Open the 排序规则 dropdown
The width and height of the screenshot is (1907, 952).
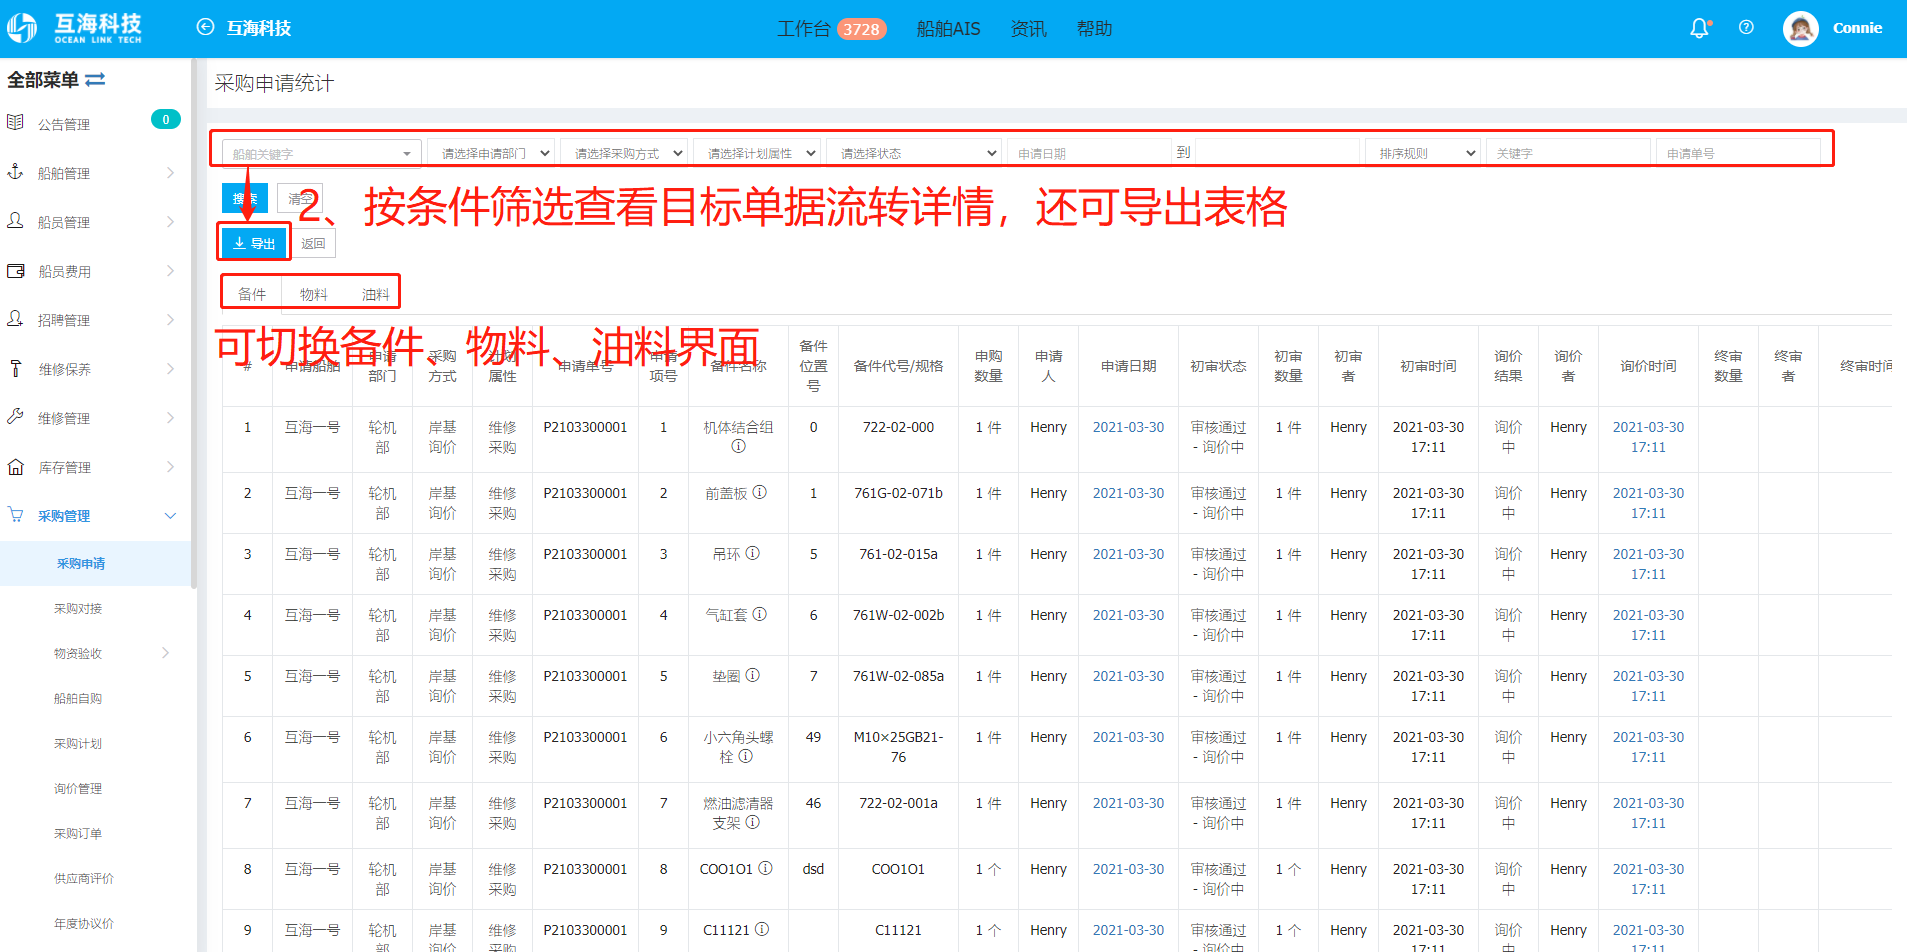click(x=1423, y=153)
